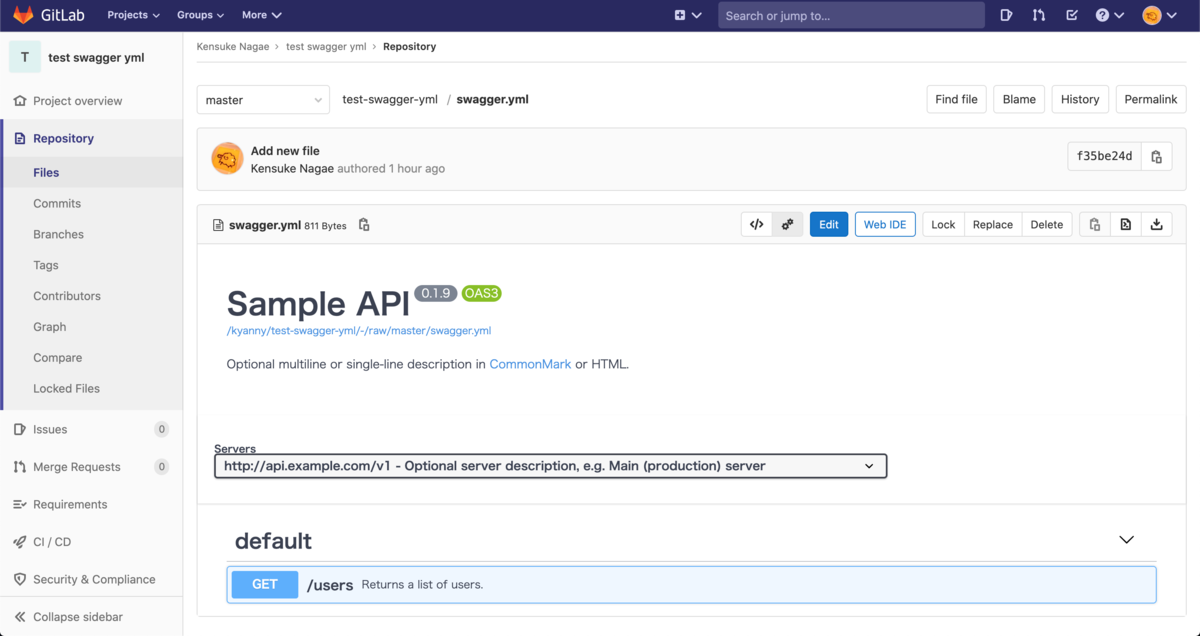Open the To-Do list icon in the top bar

(1070, 15)
